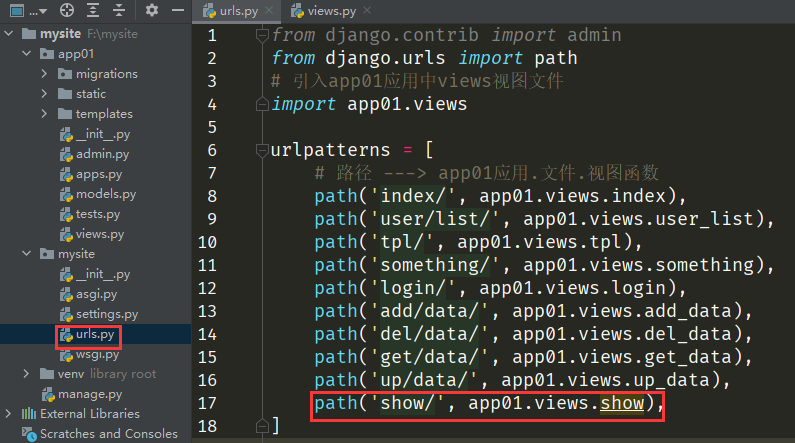Click the Expand All icon in project toolbar
The height and width of the screenshot is (443, 795).
point(93,10)
